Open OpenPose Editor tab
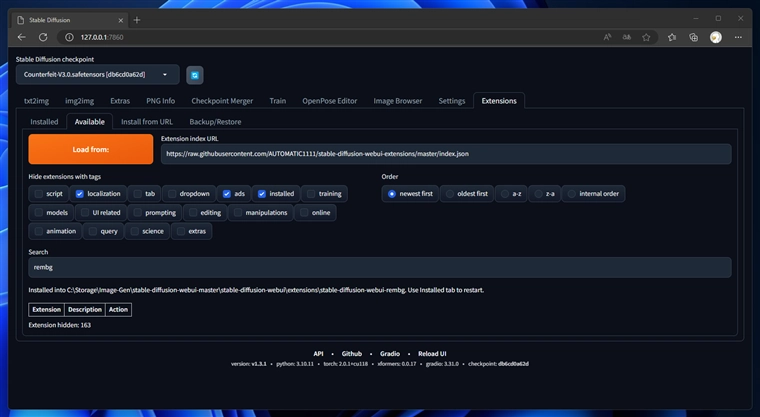760x417 pixels. 330,101
